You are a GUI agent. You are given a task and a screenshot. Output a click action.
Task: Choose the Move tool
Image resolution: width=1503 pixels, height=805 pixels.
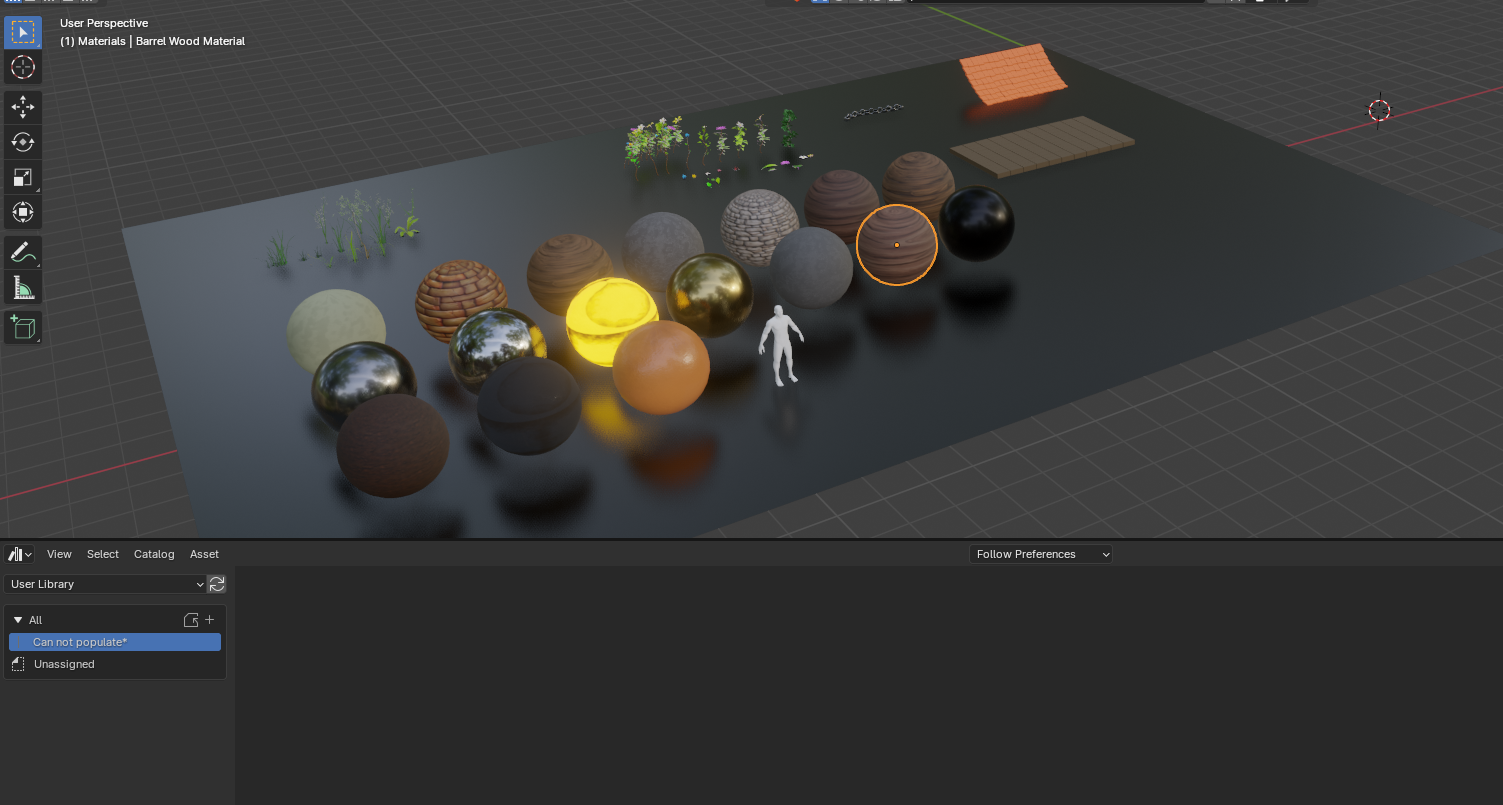click(x=22, y=107)
